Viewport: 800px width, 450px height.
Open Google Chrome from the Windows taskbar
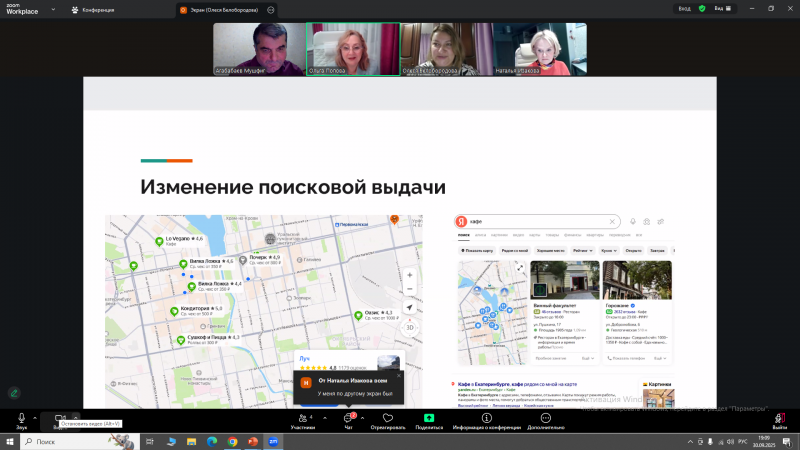pos(232,440)
